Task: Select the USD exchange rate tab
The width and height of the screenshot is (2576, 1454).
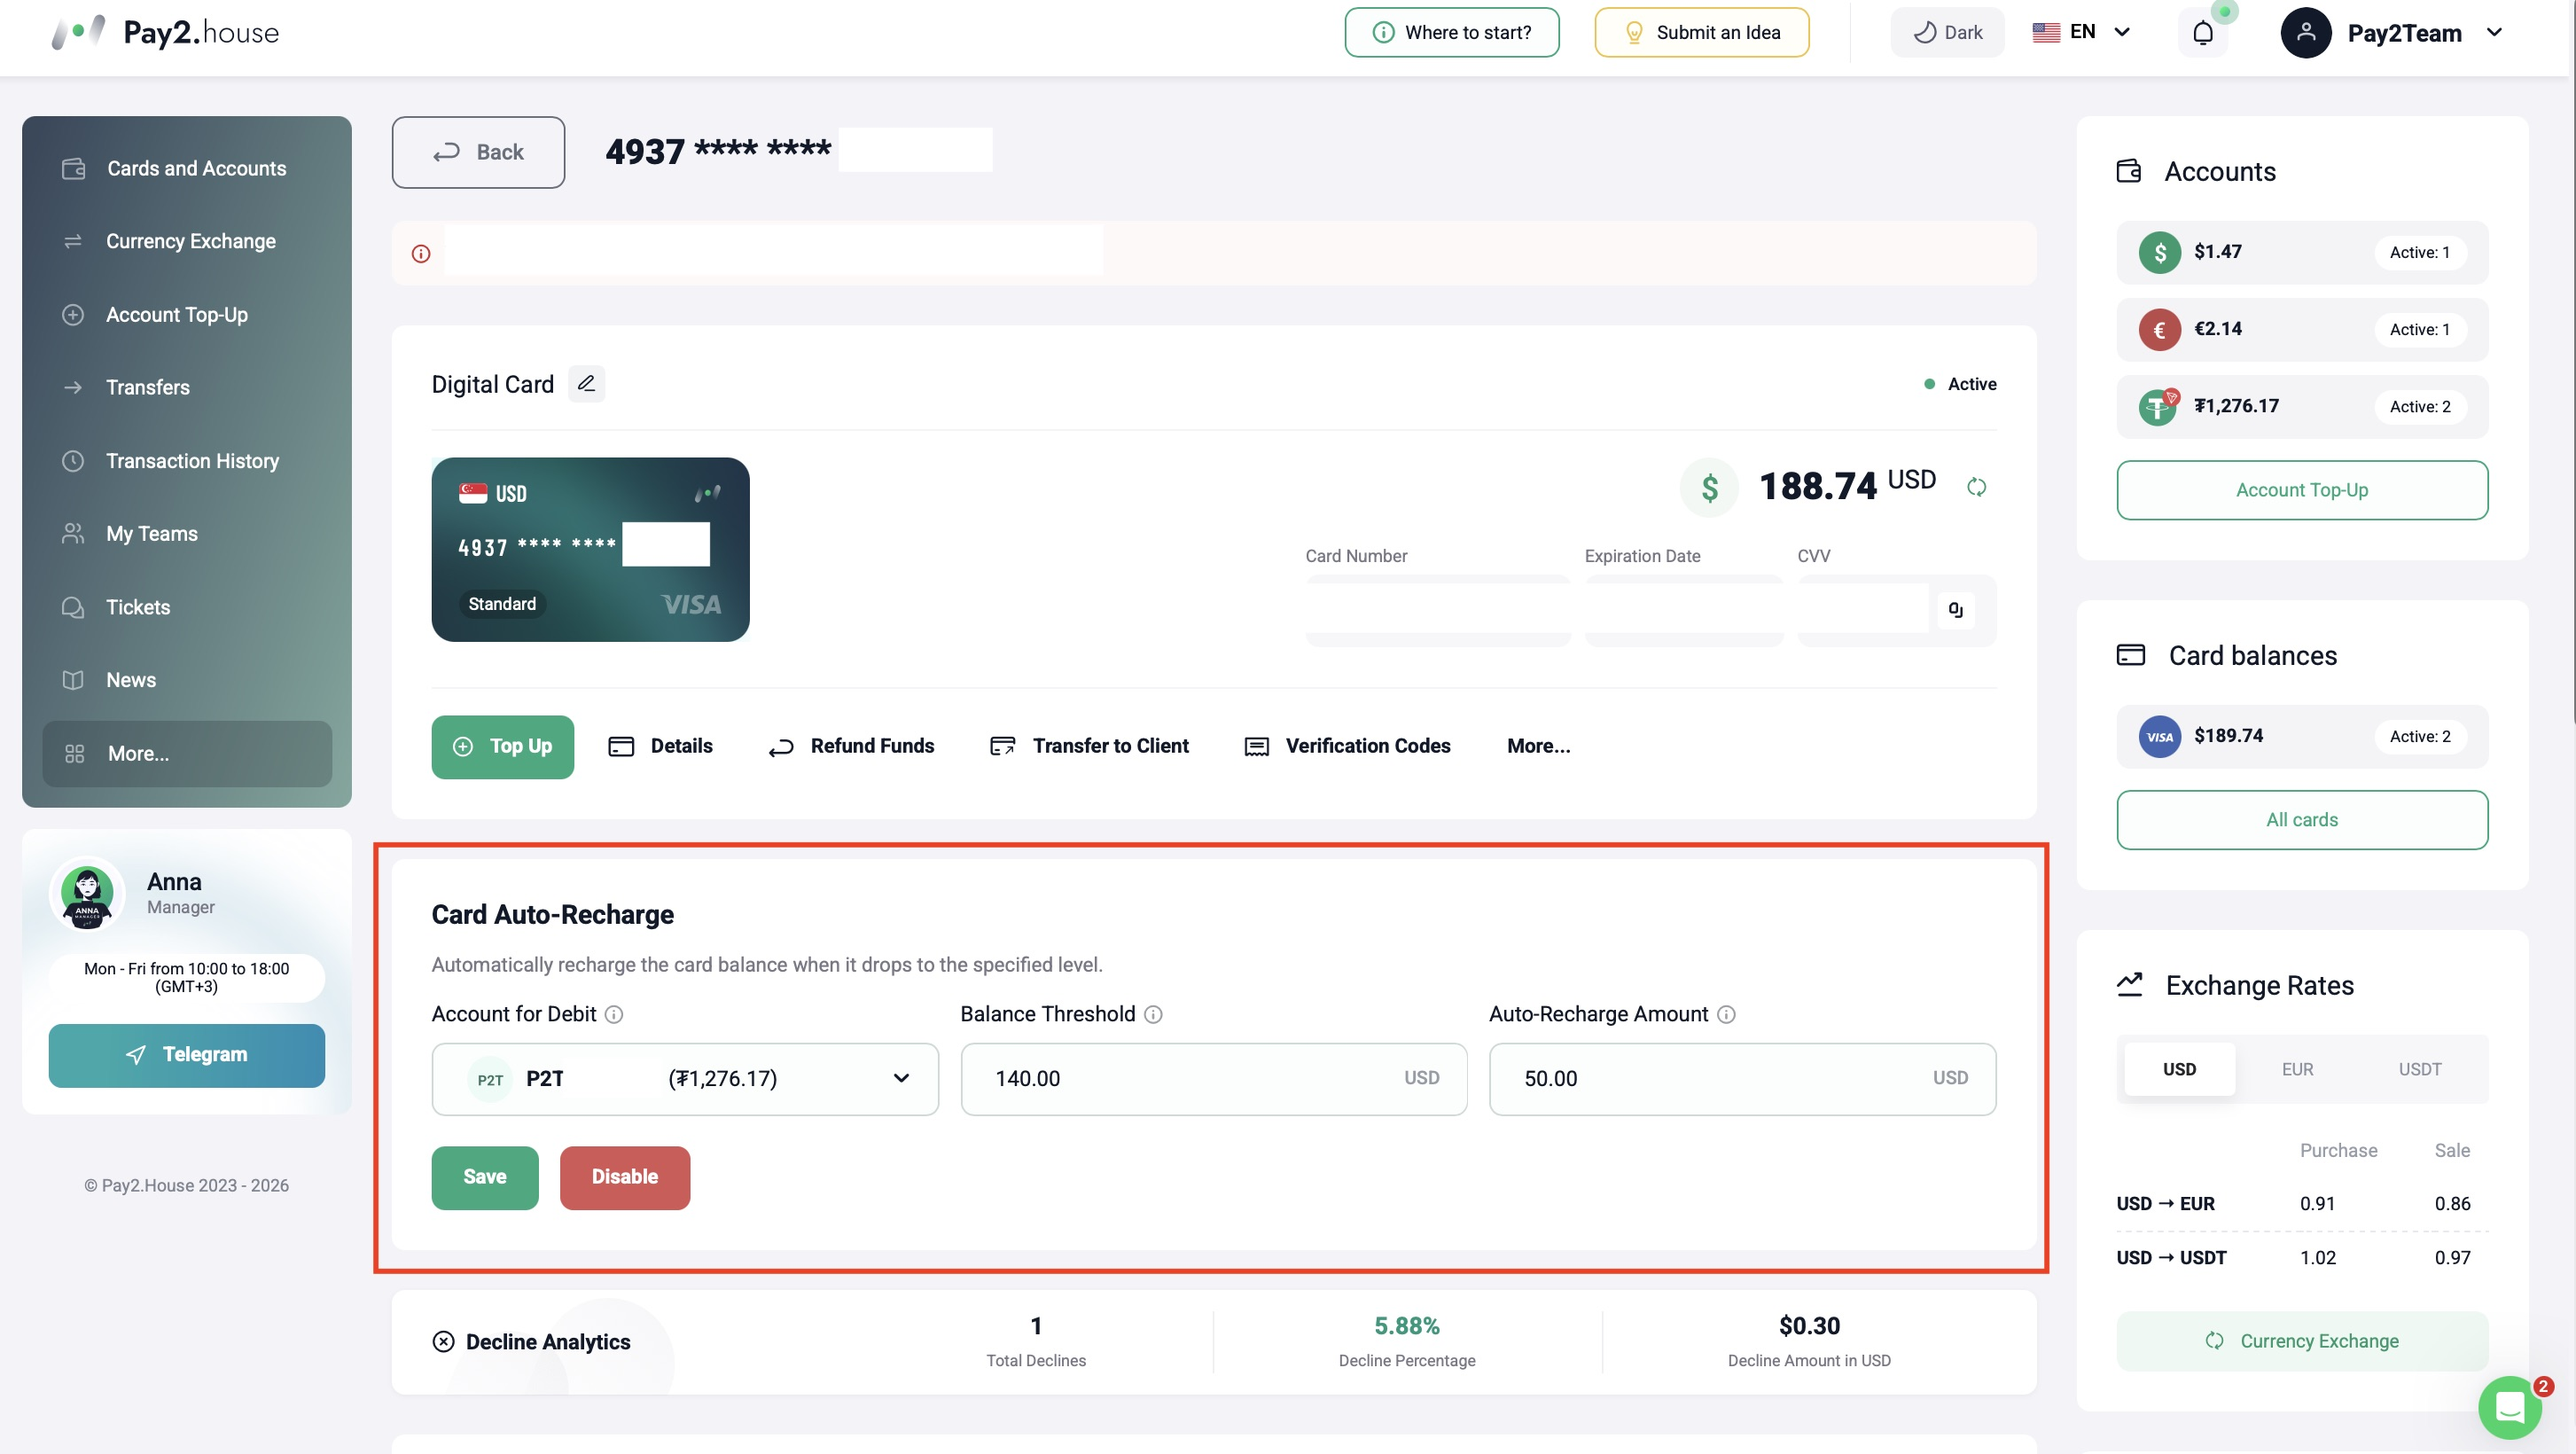Action: click(2179, 1069)
